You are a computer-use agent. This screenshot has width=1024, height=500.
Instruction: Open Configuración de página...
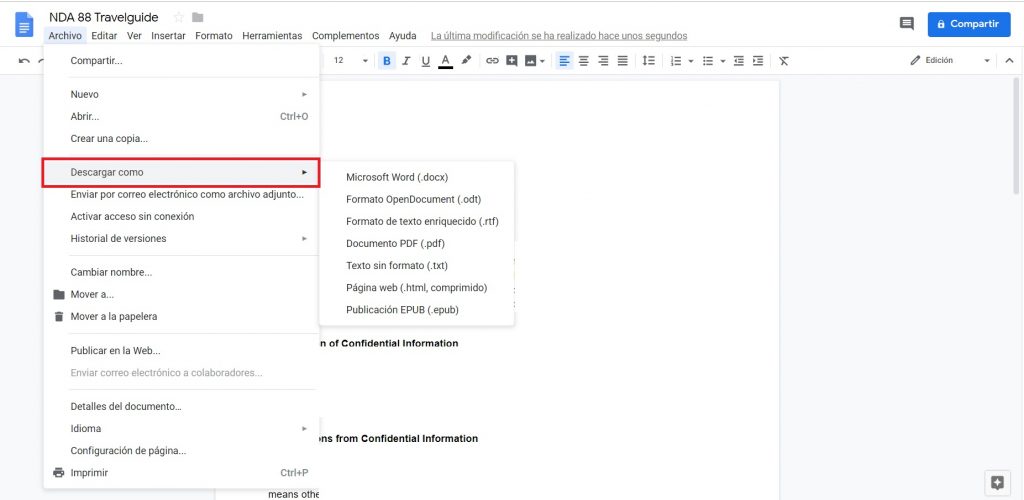(x=182, y=450)
